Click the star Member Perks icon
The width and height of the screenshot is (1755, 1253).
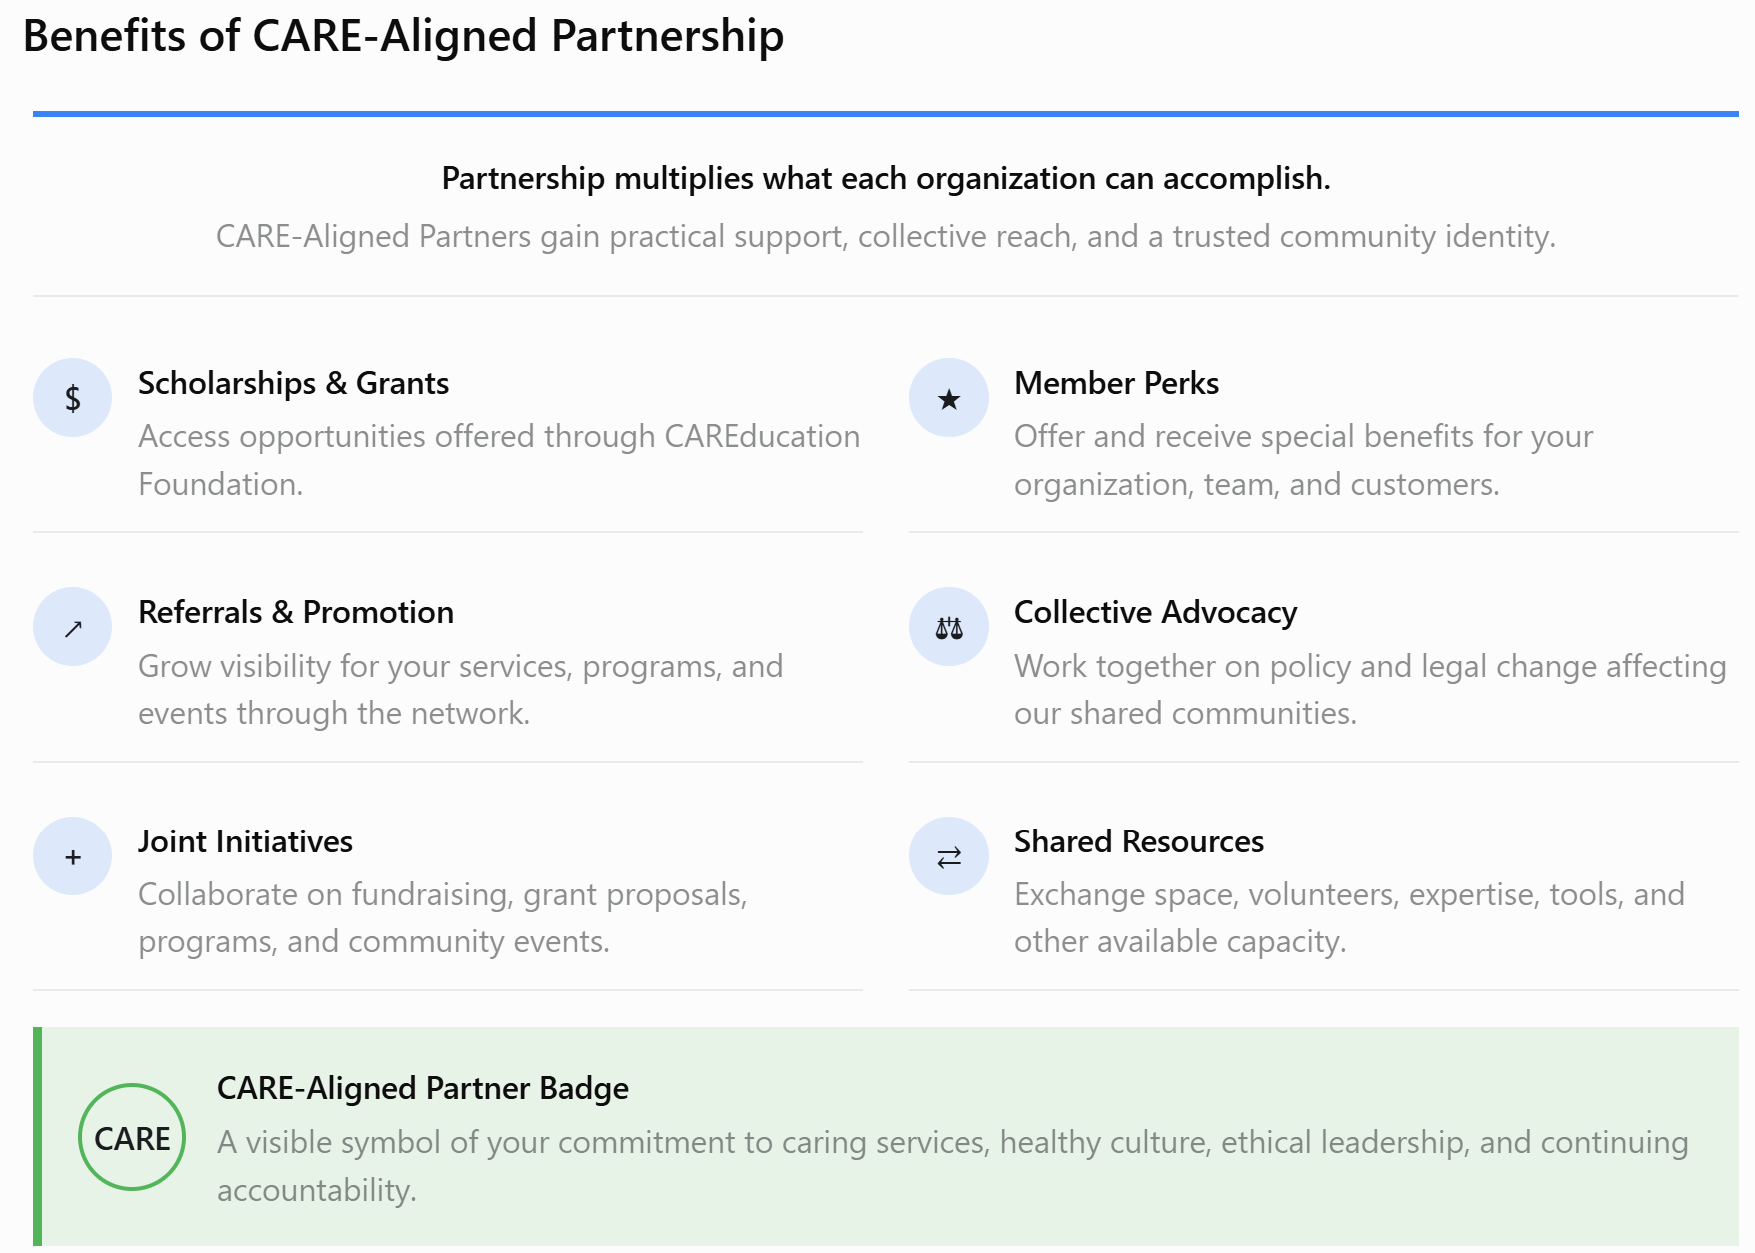coord(949,398)
